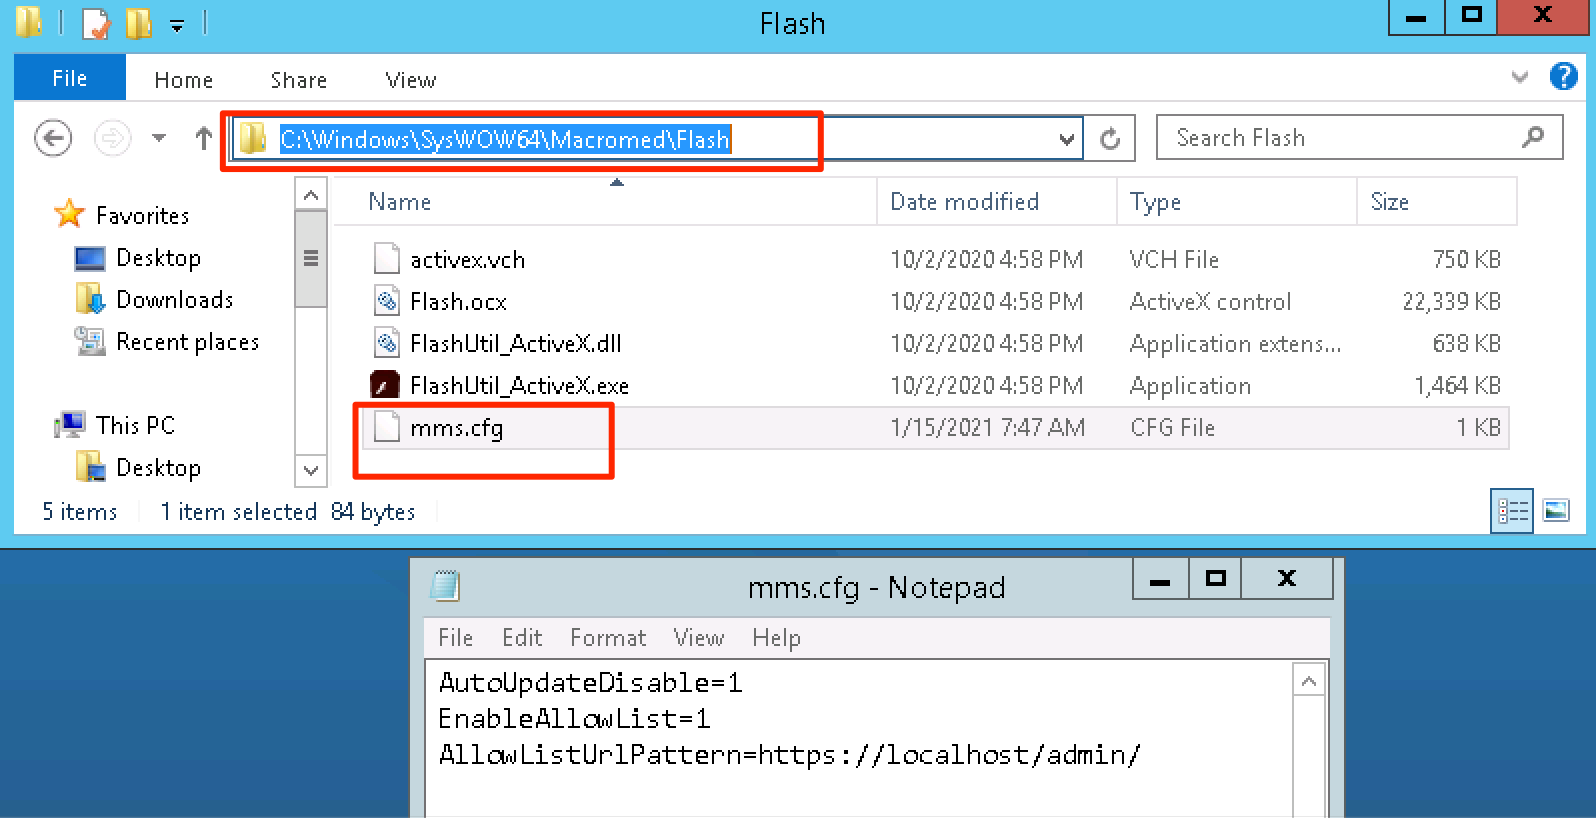The width and height of the screenshot is (1596, 818).
Task: Sort by the Size column header
Action: pyautogui.click(x=1389, y=202)
